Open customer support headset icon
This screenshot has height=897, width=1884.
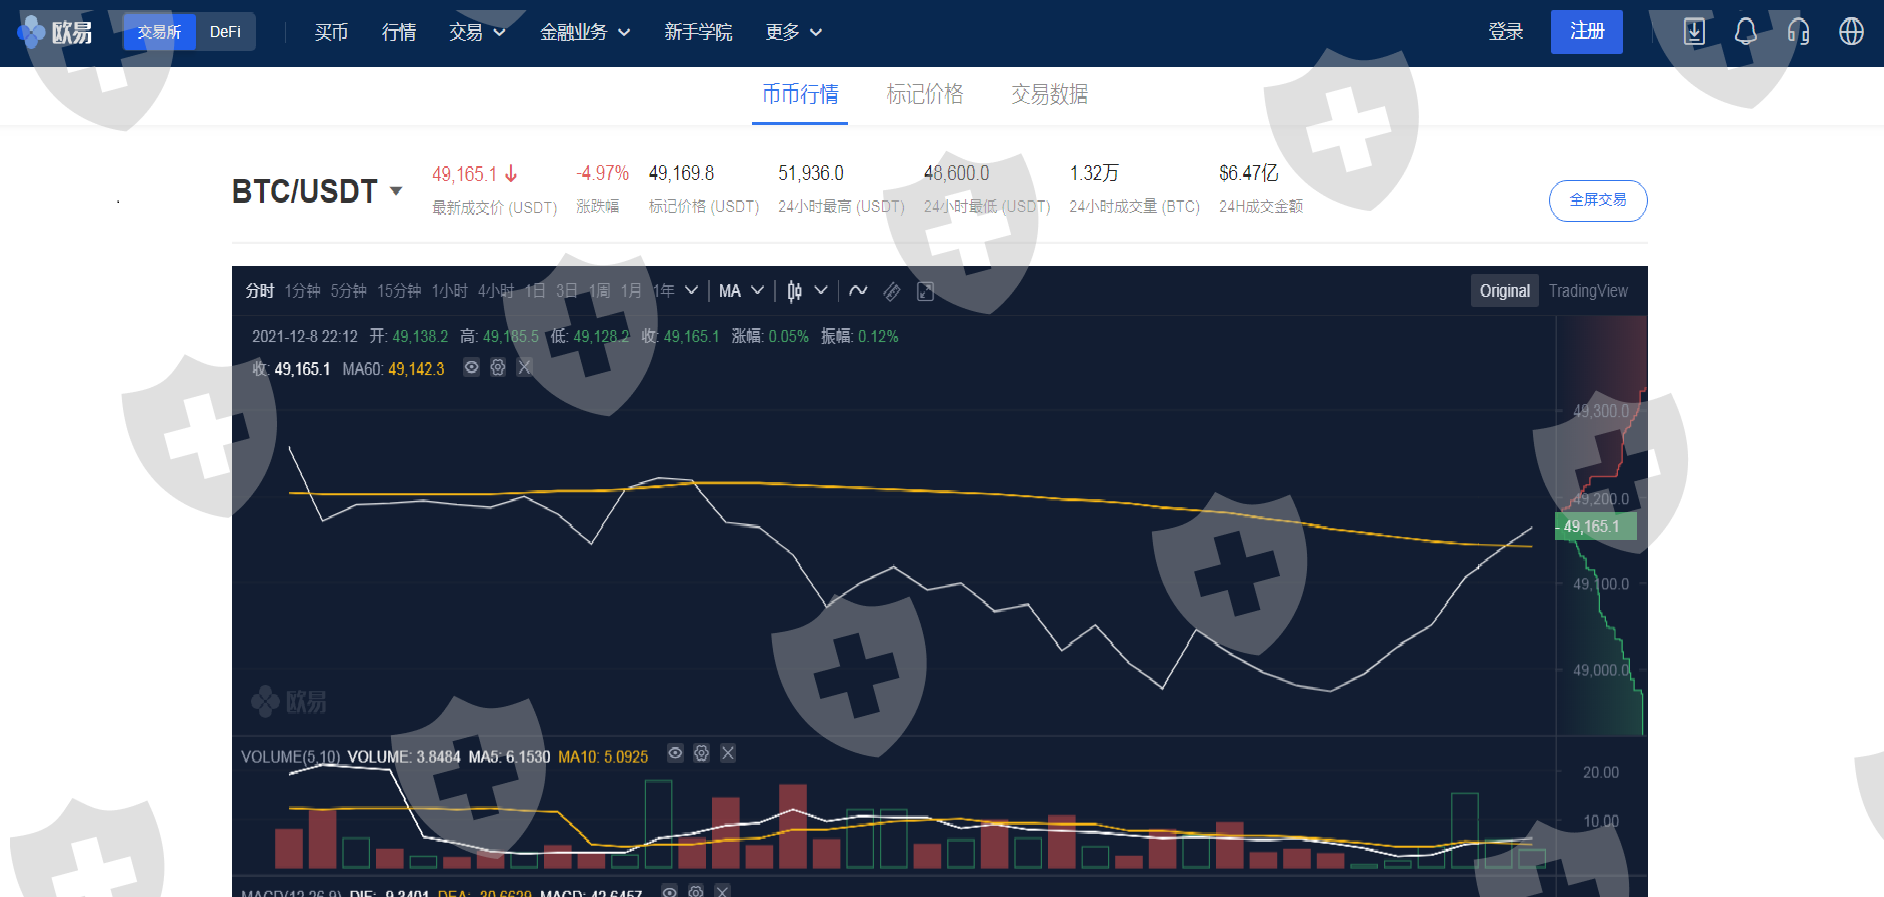coord(1798,32)
